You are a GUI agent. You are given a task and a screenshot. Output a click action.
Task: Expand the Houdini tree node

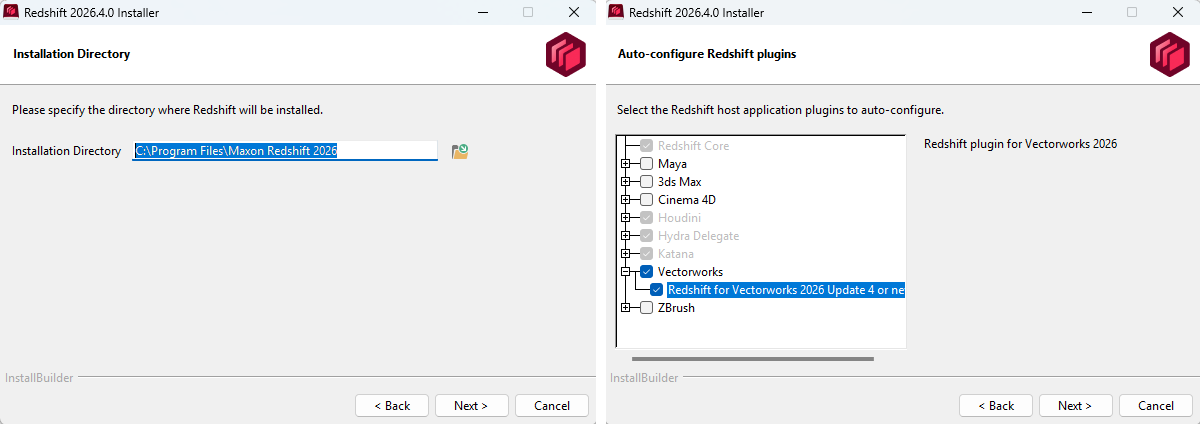coord(626,218)
